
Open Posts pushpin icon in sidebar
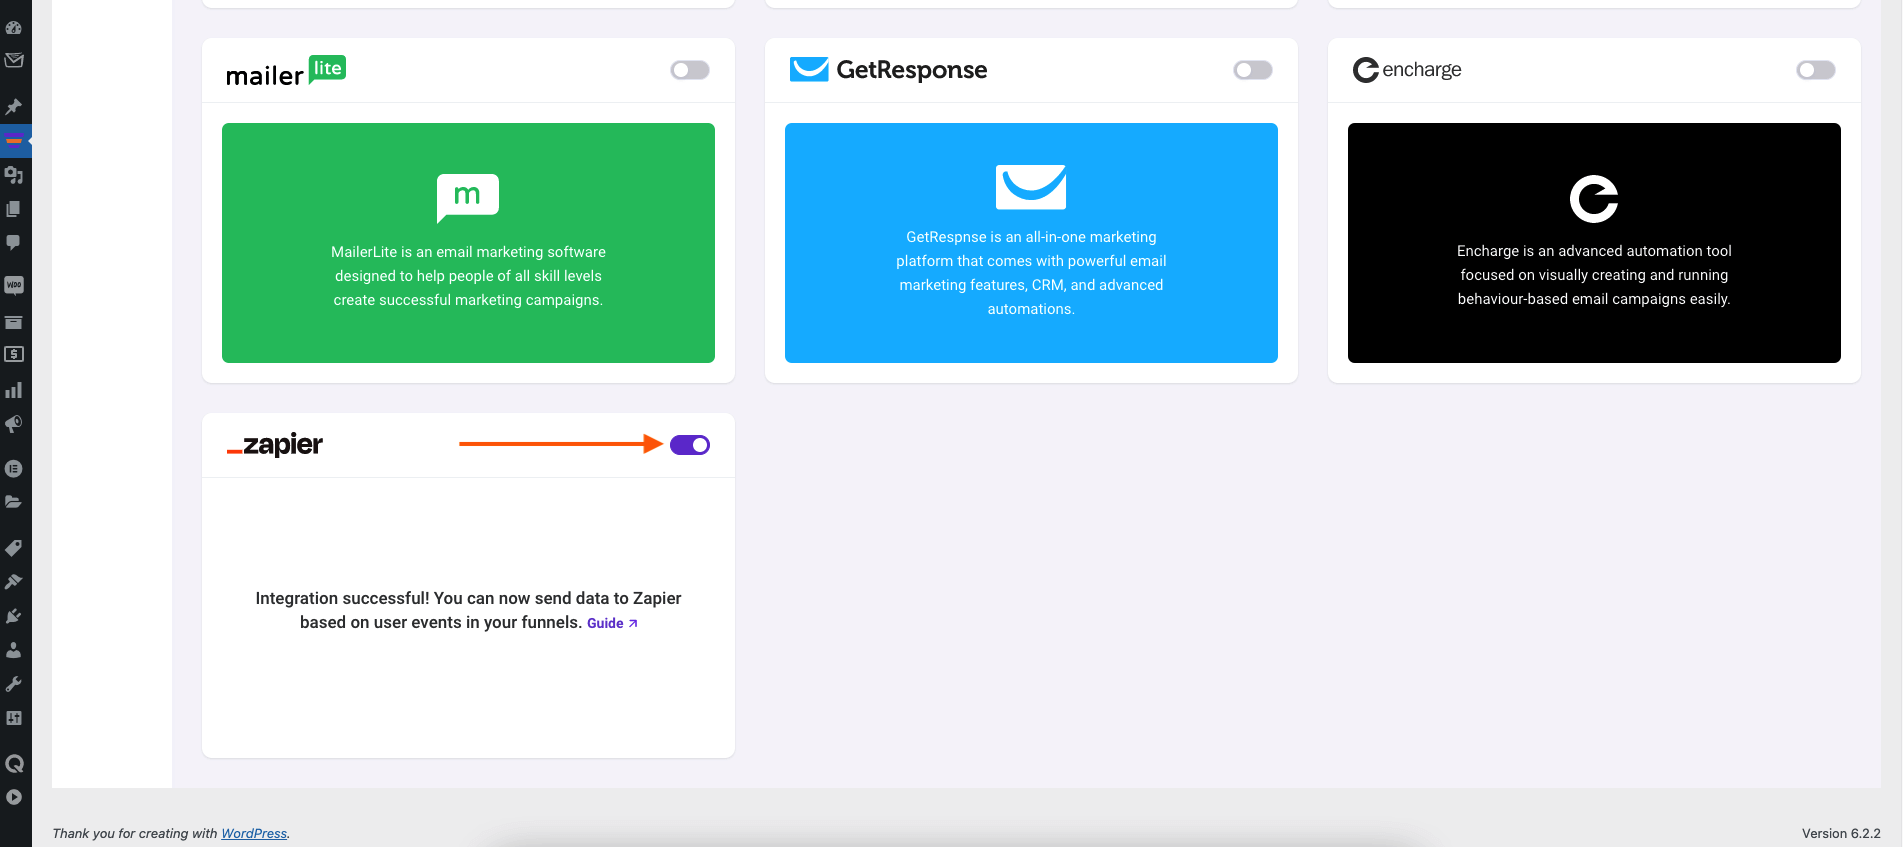click(14, 106)
